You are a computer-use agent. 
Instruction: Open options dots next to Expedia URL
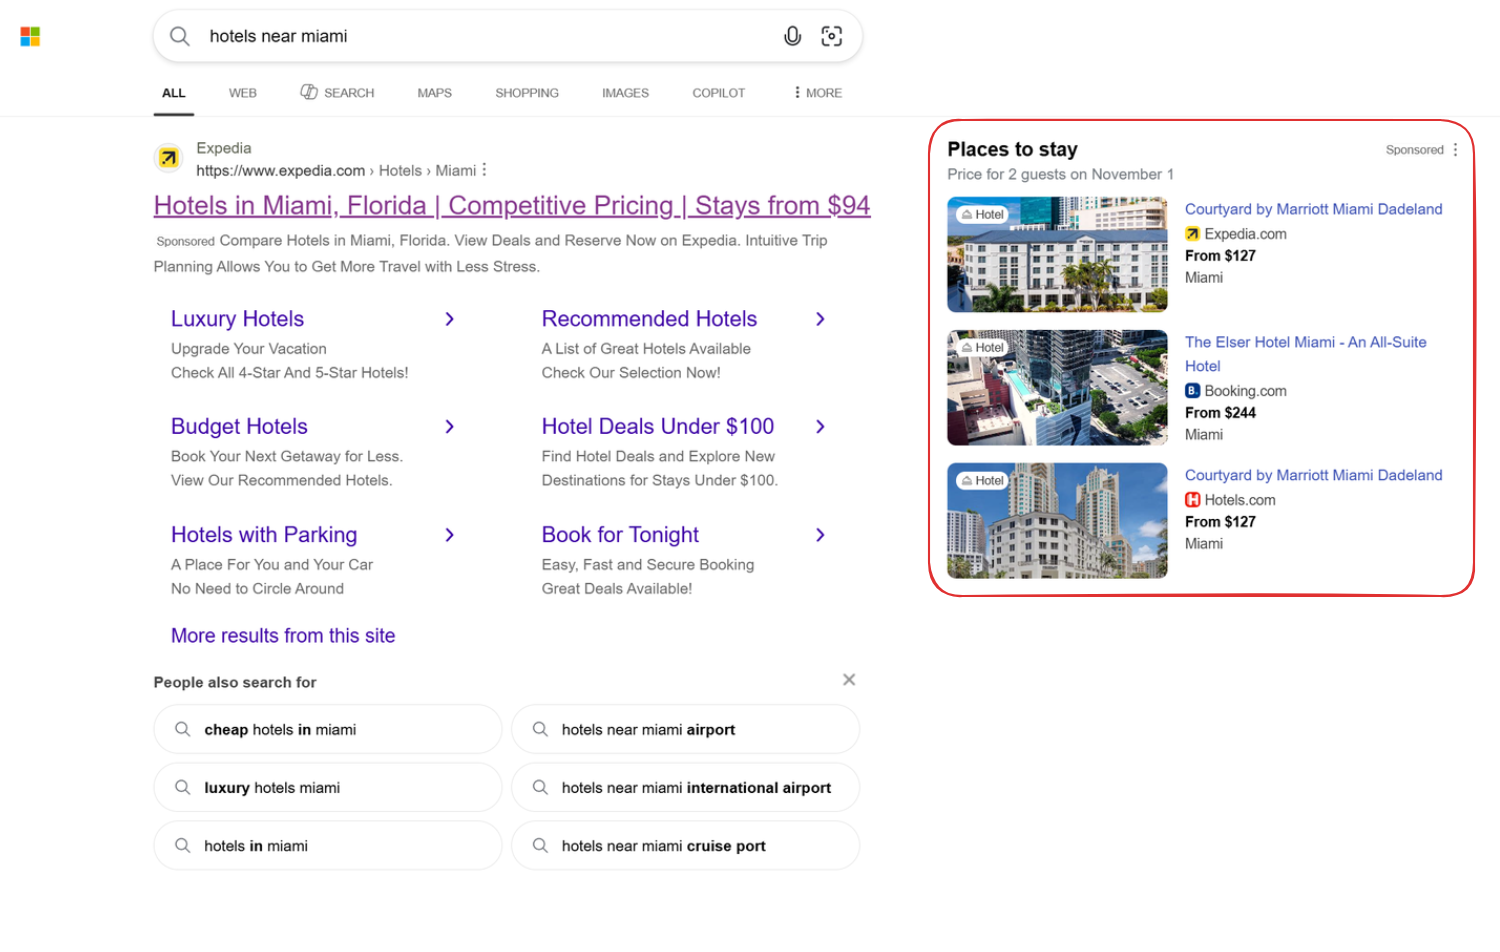[484, 170]
